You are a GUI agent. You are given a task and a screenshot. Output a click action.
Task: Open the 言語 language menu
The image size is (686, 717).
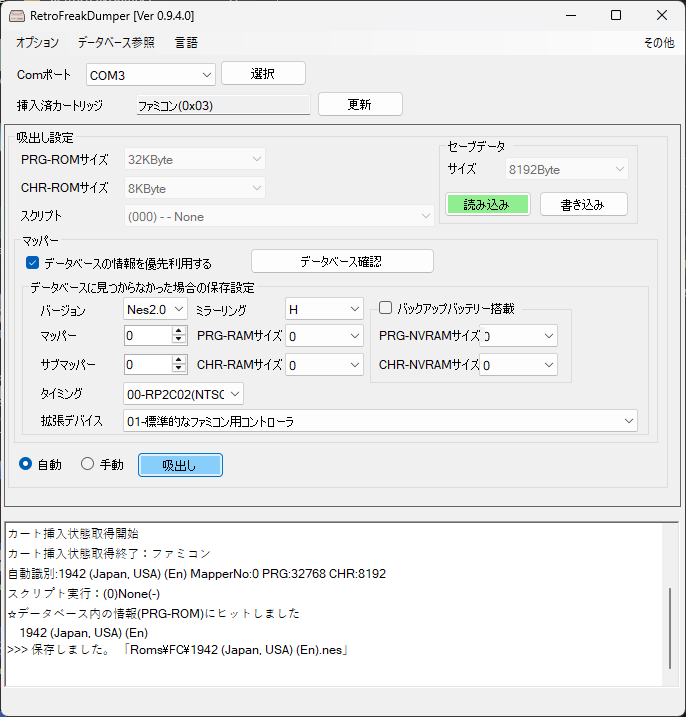point(186,43)
